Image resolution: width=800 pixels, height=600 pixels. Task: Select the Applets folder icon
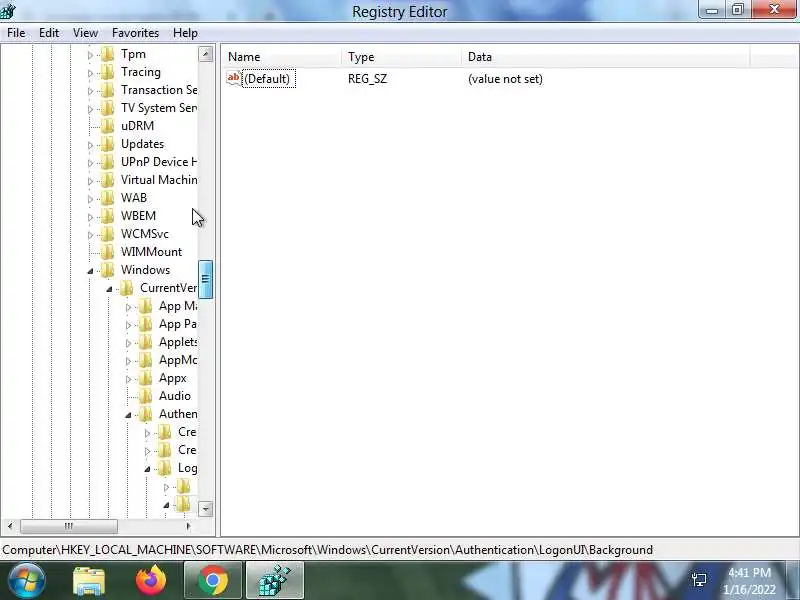click(x=146, y=342)
